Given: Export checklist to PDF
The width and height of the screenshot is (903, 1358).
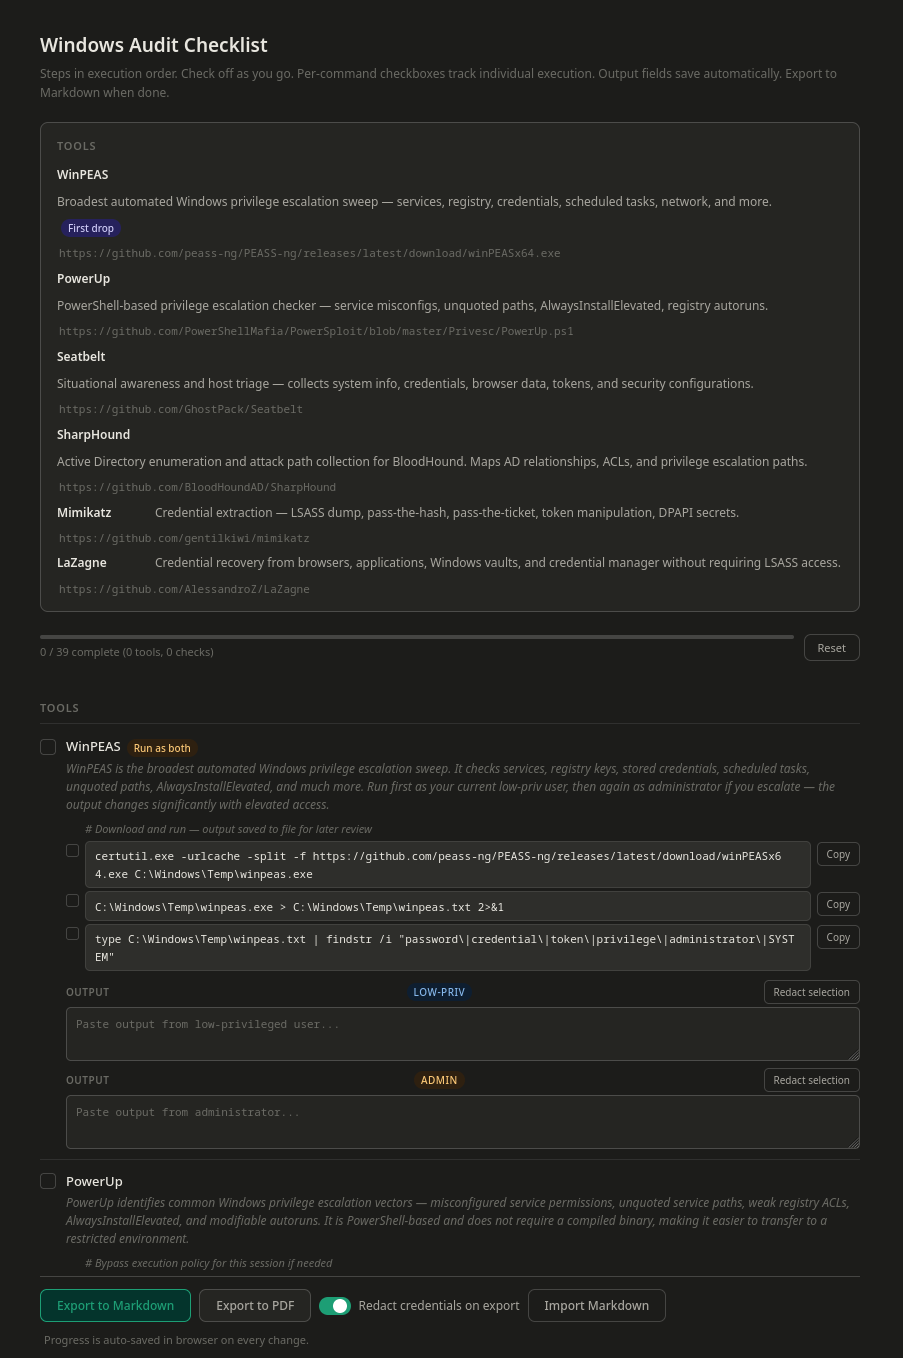Looking at the screenshot, I should click(x=255, y=1305).
